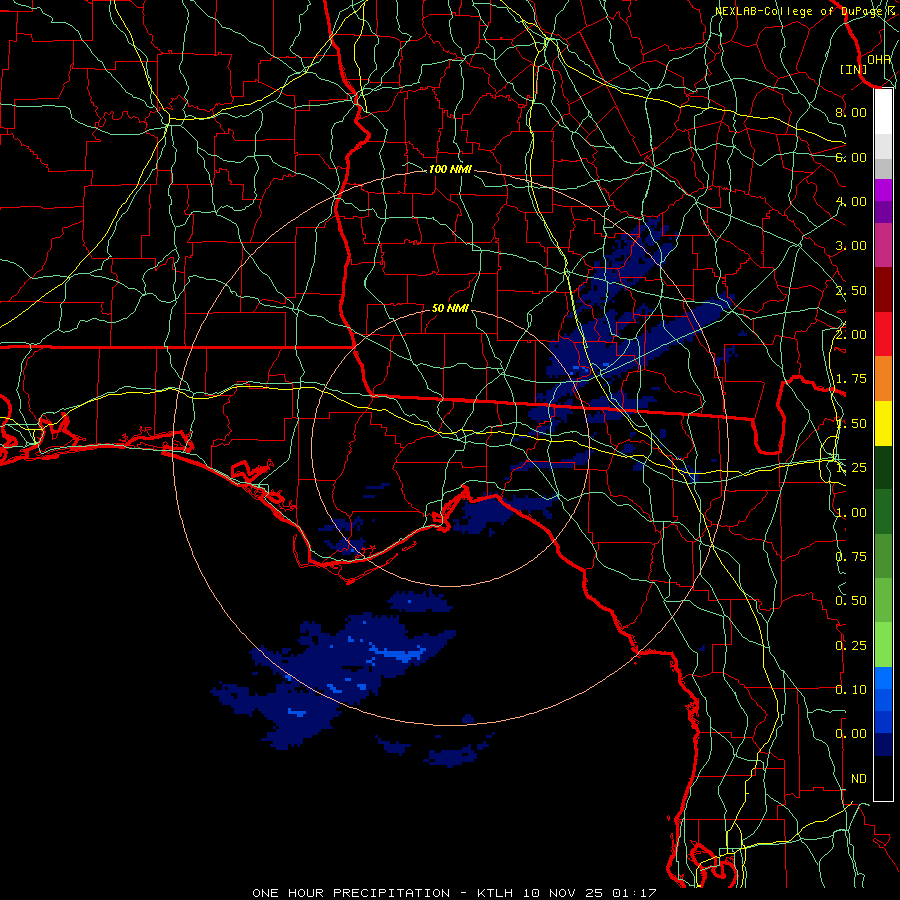This screenshot has height=900, width=900.
Task: Select the black ND legend swatch
Action: point(883,778)
